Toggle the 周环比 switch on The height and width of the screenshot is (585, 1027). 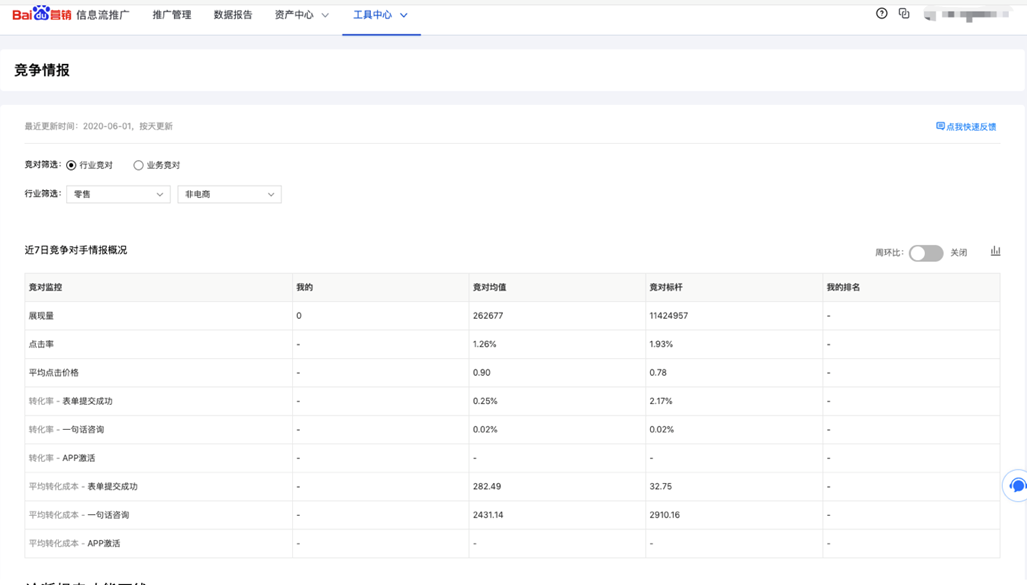[x=925, y=253]
